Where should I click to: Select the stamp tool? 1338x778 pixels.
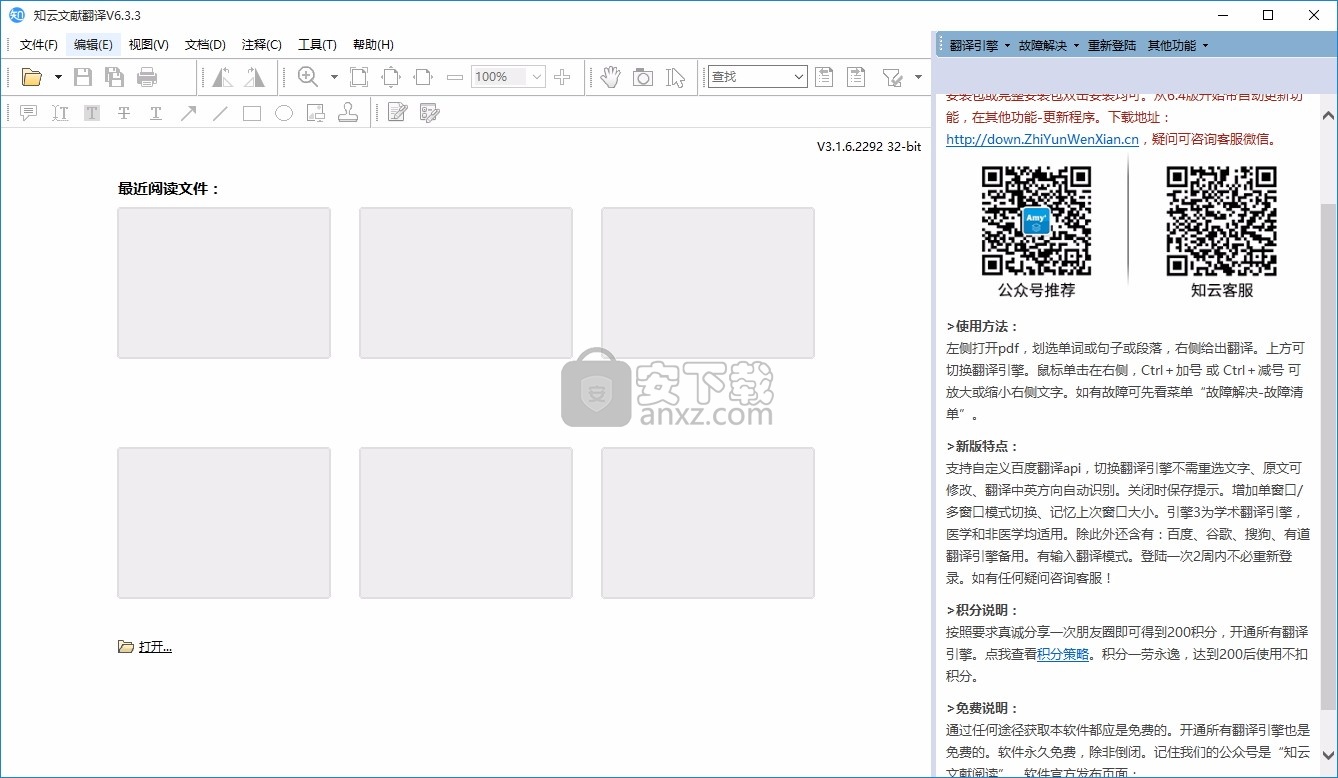pos(348,113)
